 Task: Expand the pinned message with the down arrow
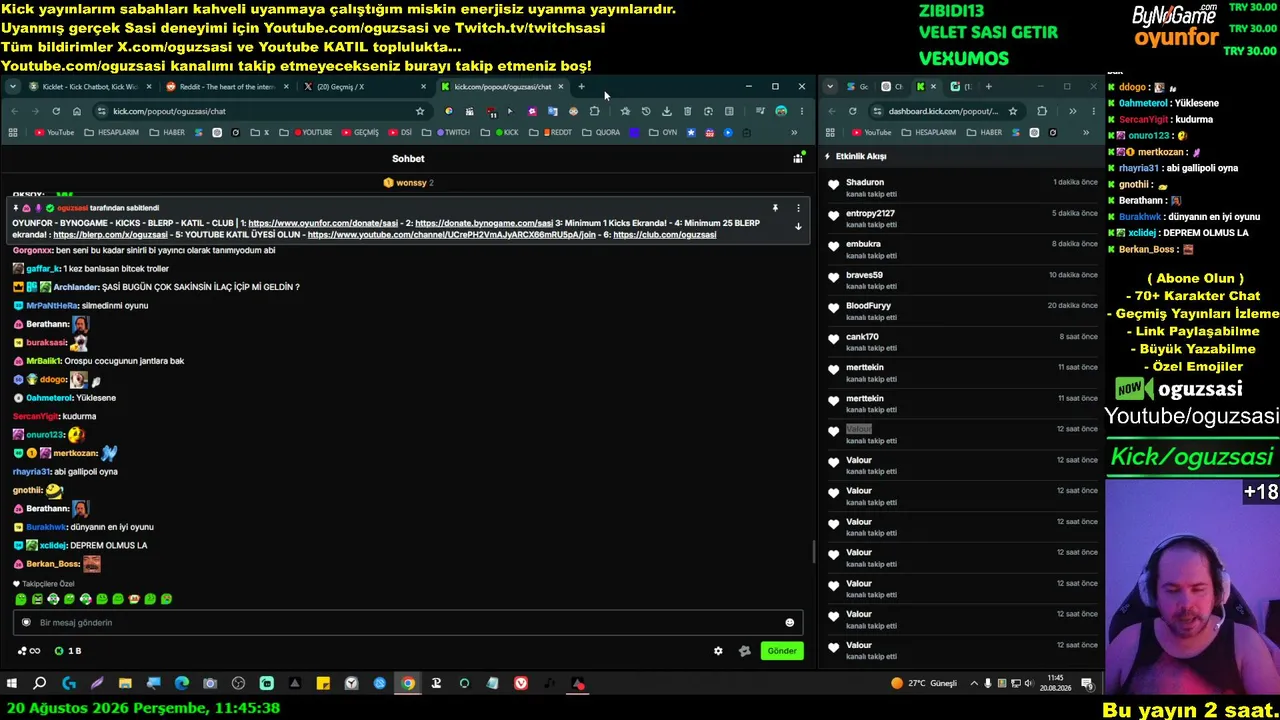tap(798, 227)
